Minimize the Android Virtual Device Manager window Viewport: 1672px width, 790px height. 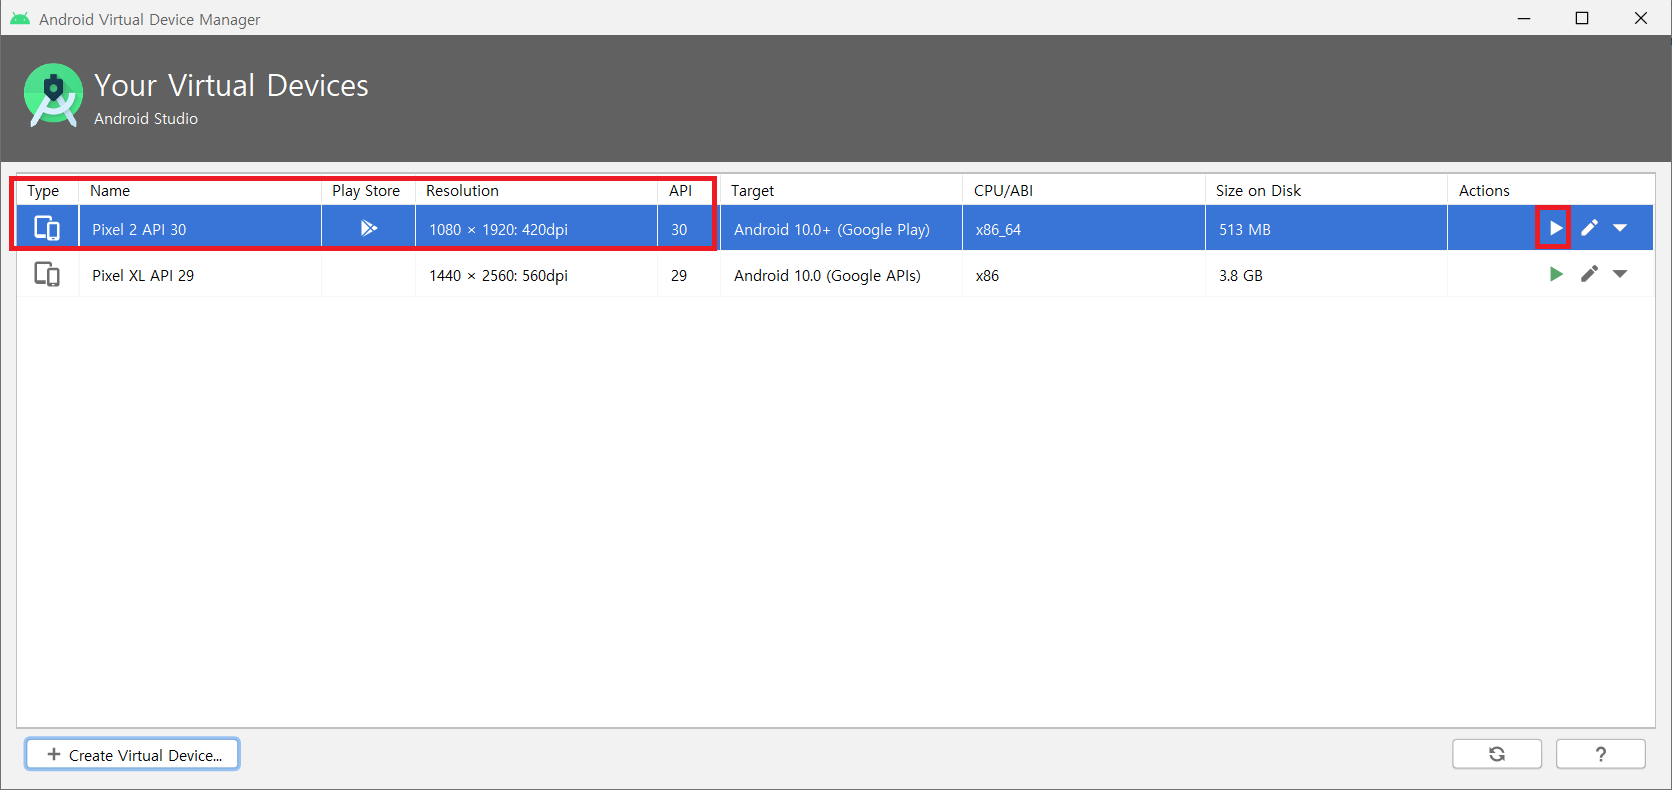pos(1524,18)
